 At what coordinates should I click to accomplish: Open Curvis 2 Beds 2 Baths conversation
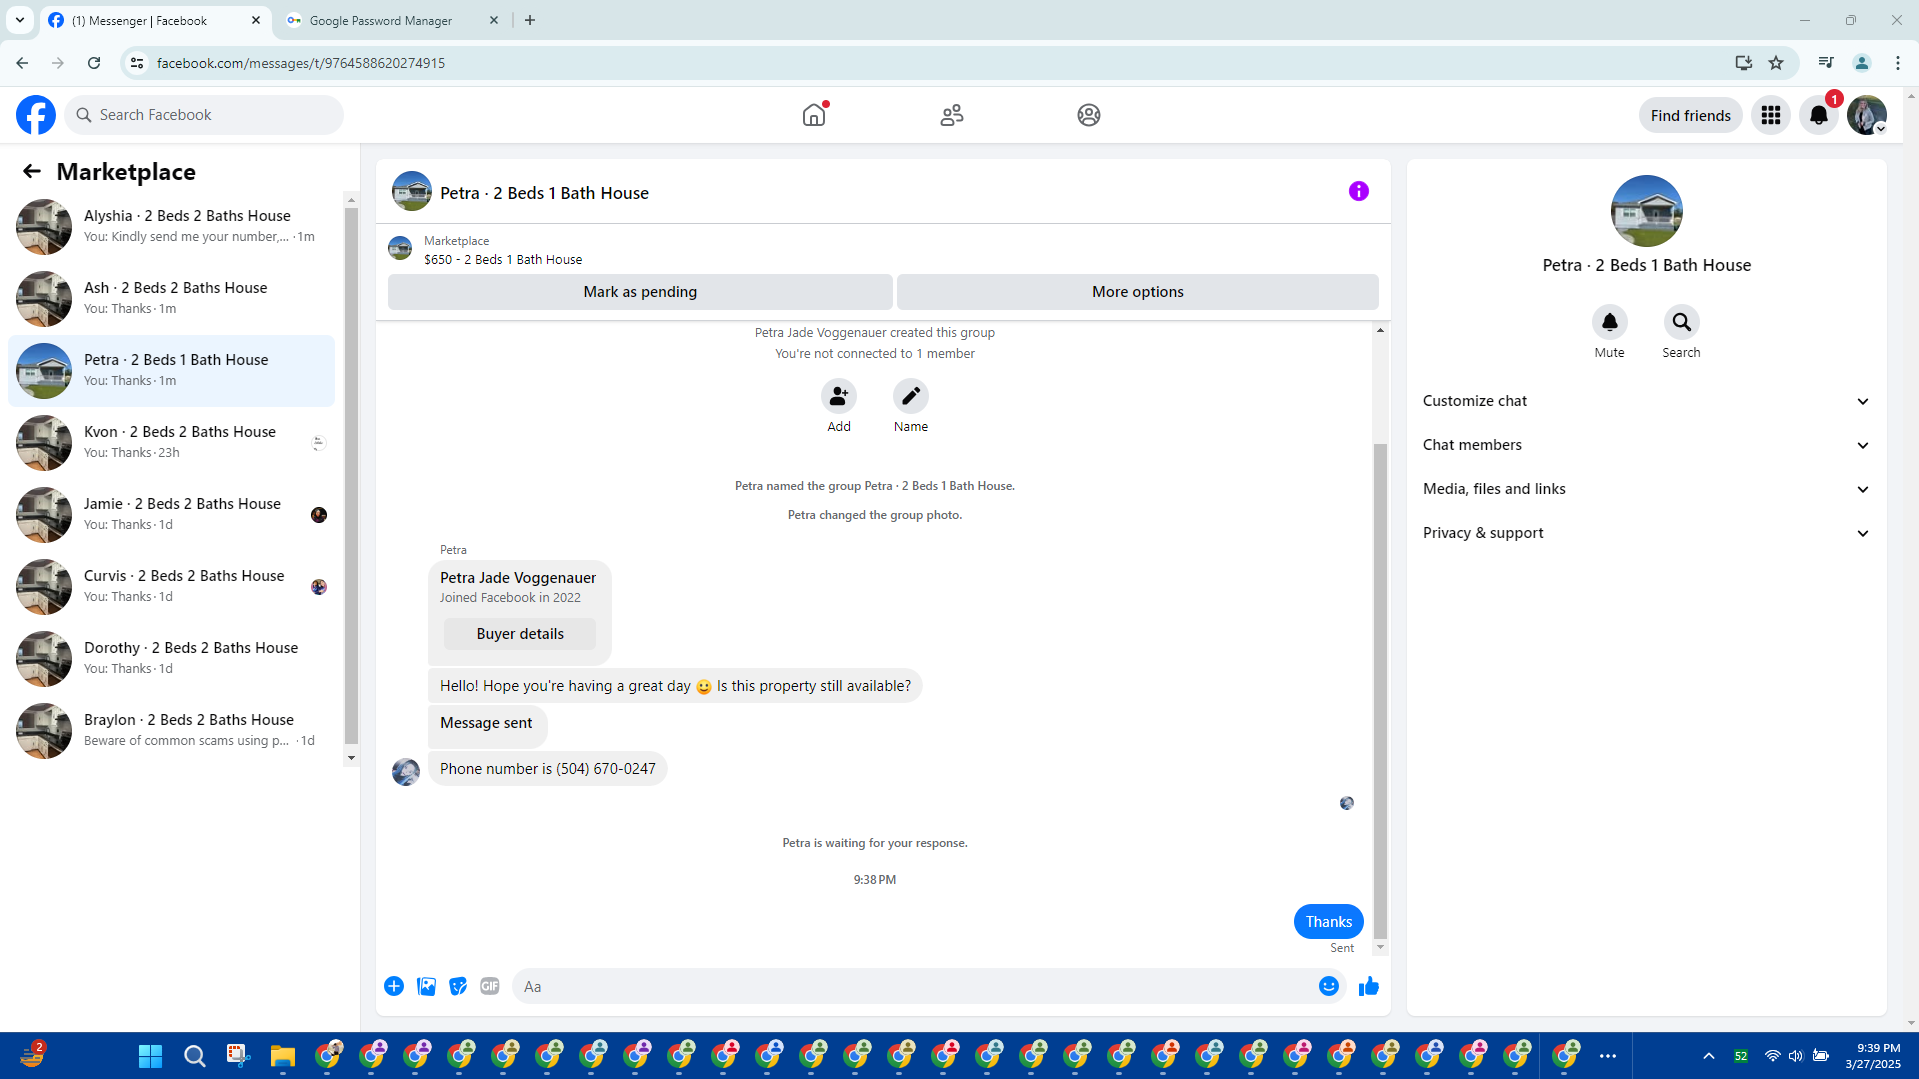(172, 586)
